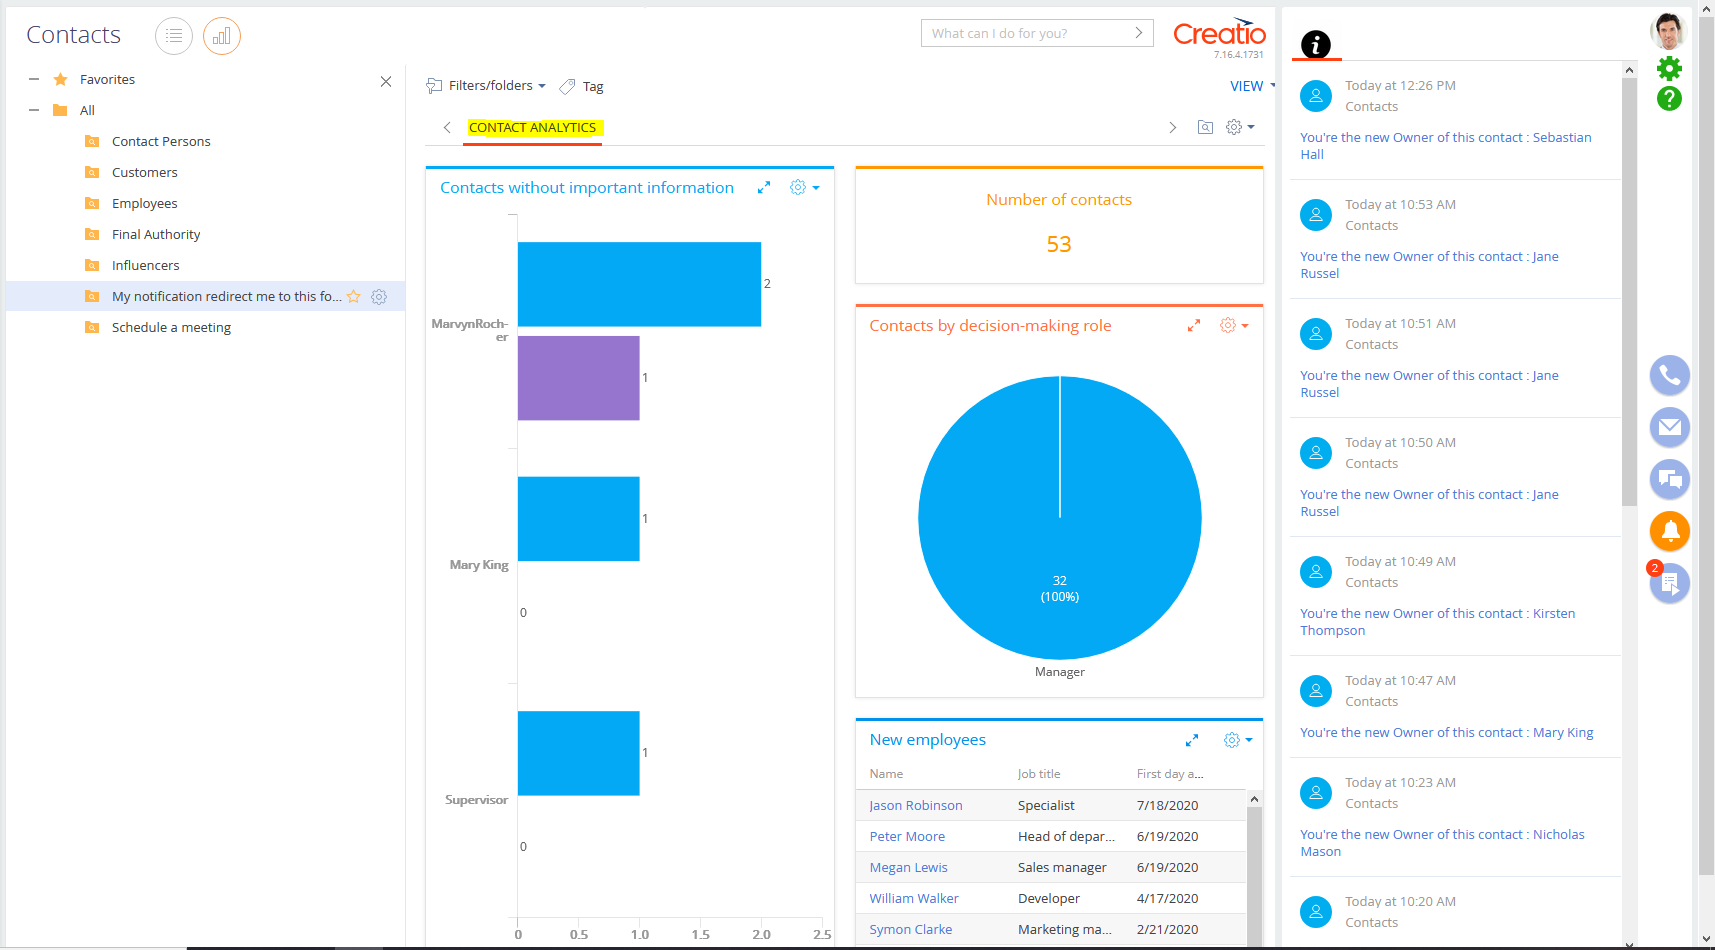Click the Tag button
Screen dimensions: 1715x950
click(582, 87)
